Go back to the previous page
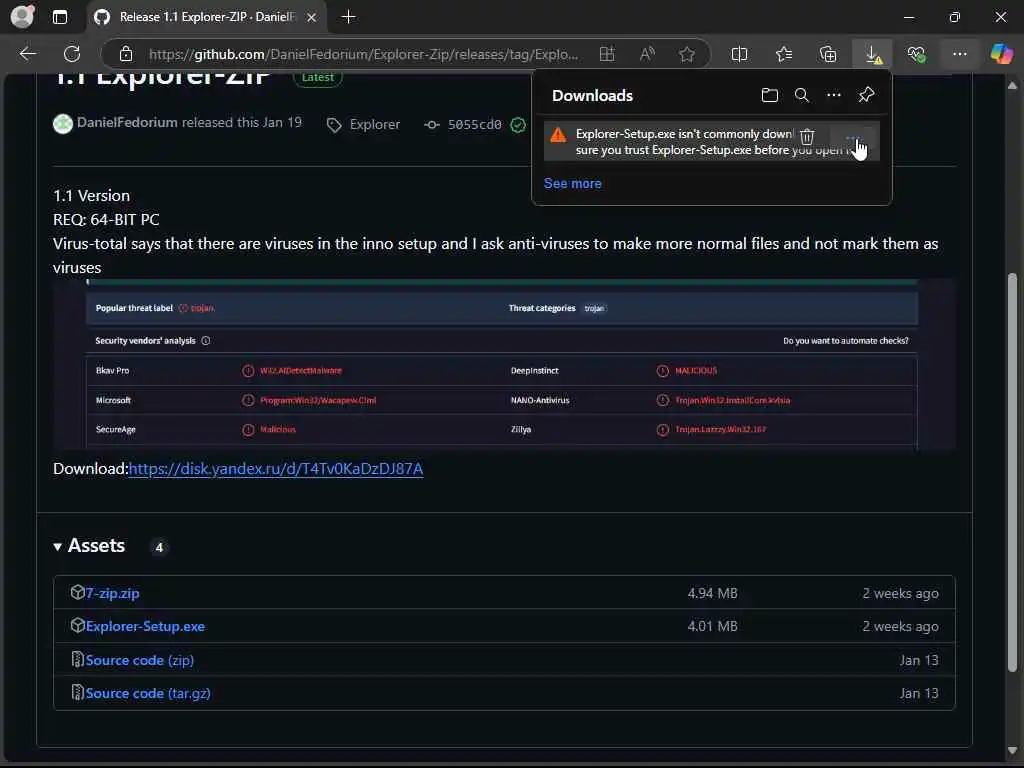The width and height of the screenshot is (1024, 768). [x=27, y=54]
